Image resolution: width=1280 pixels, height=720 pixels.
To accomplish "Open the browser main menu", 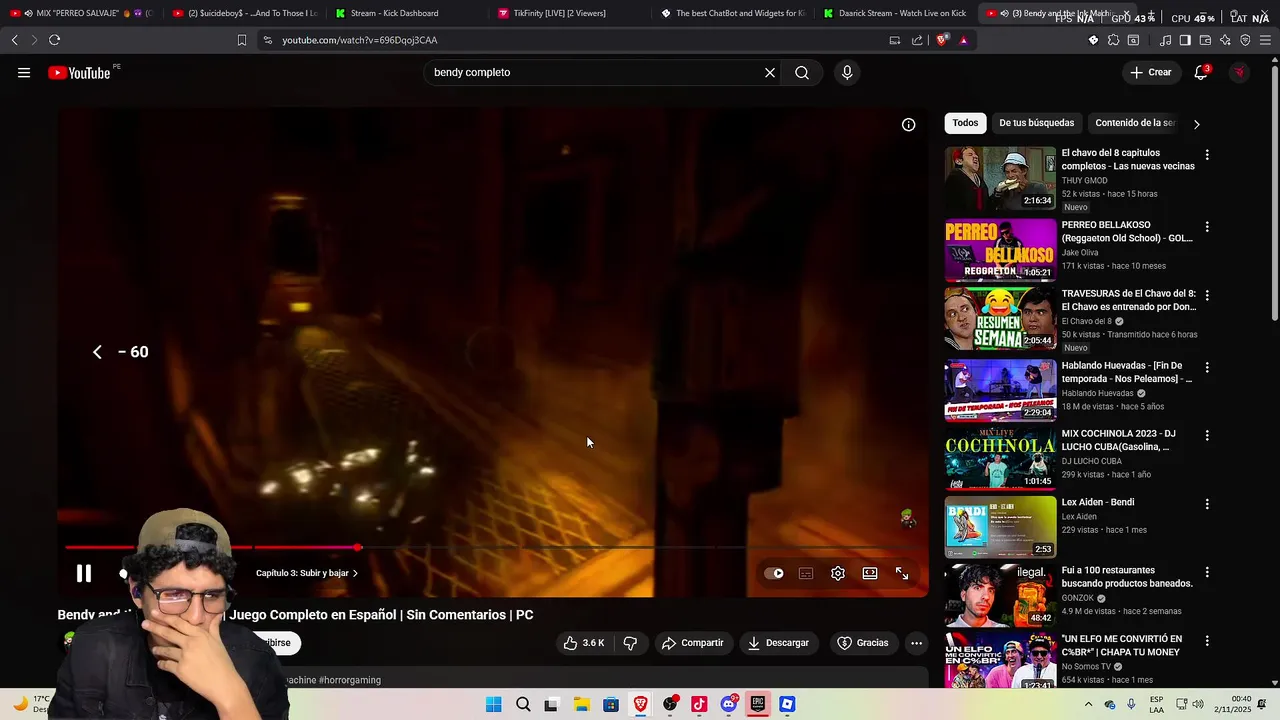I will [x=1266, y=40].
